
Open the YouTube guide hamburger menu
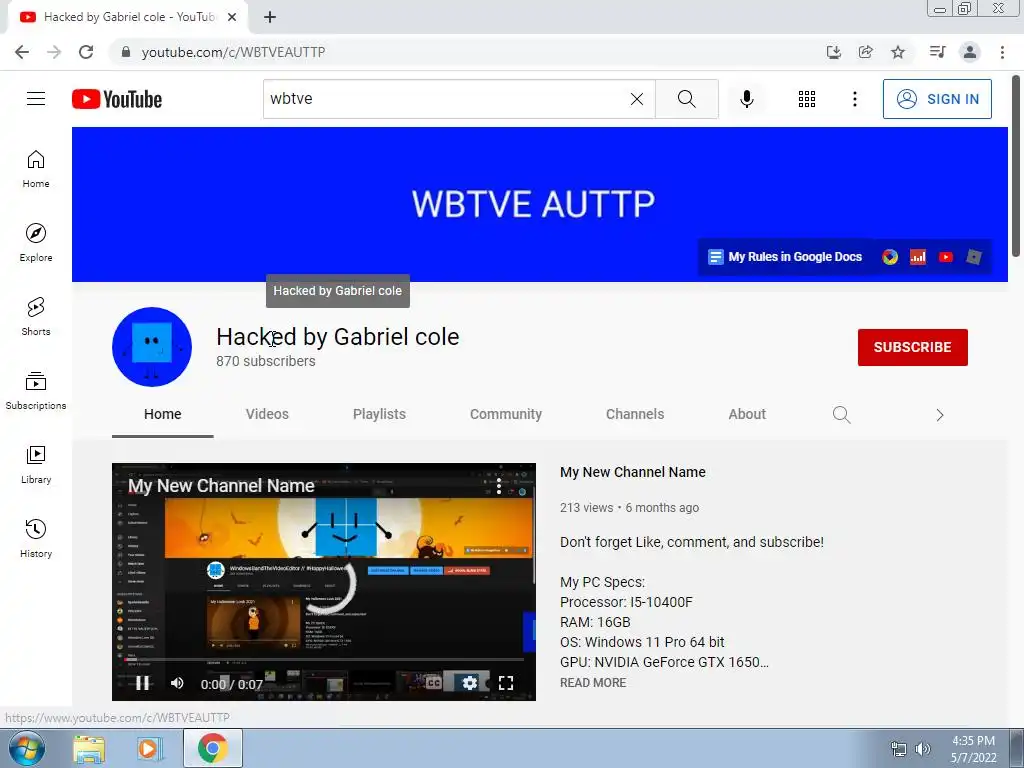pyautogui.click(x=36, y=99)
